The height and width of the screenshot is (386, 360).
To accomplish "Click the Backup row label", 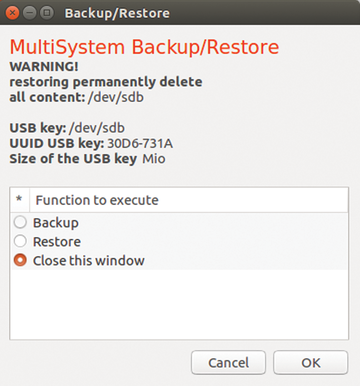I will point(56,223).
